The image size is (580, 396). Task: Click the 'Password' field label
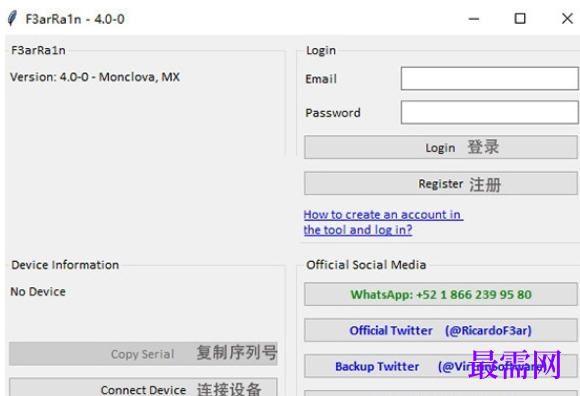pyautogui.click(x=333, y=113)
